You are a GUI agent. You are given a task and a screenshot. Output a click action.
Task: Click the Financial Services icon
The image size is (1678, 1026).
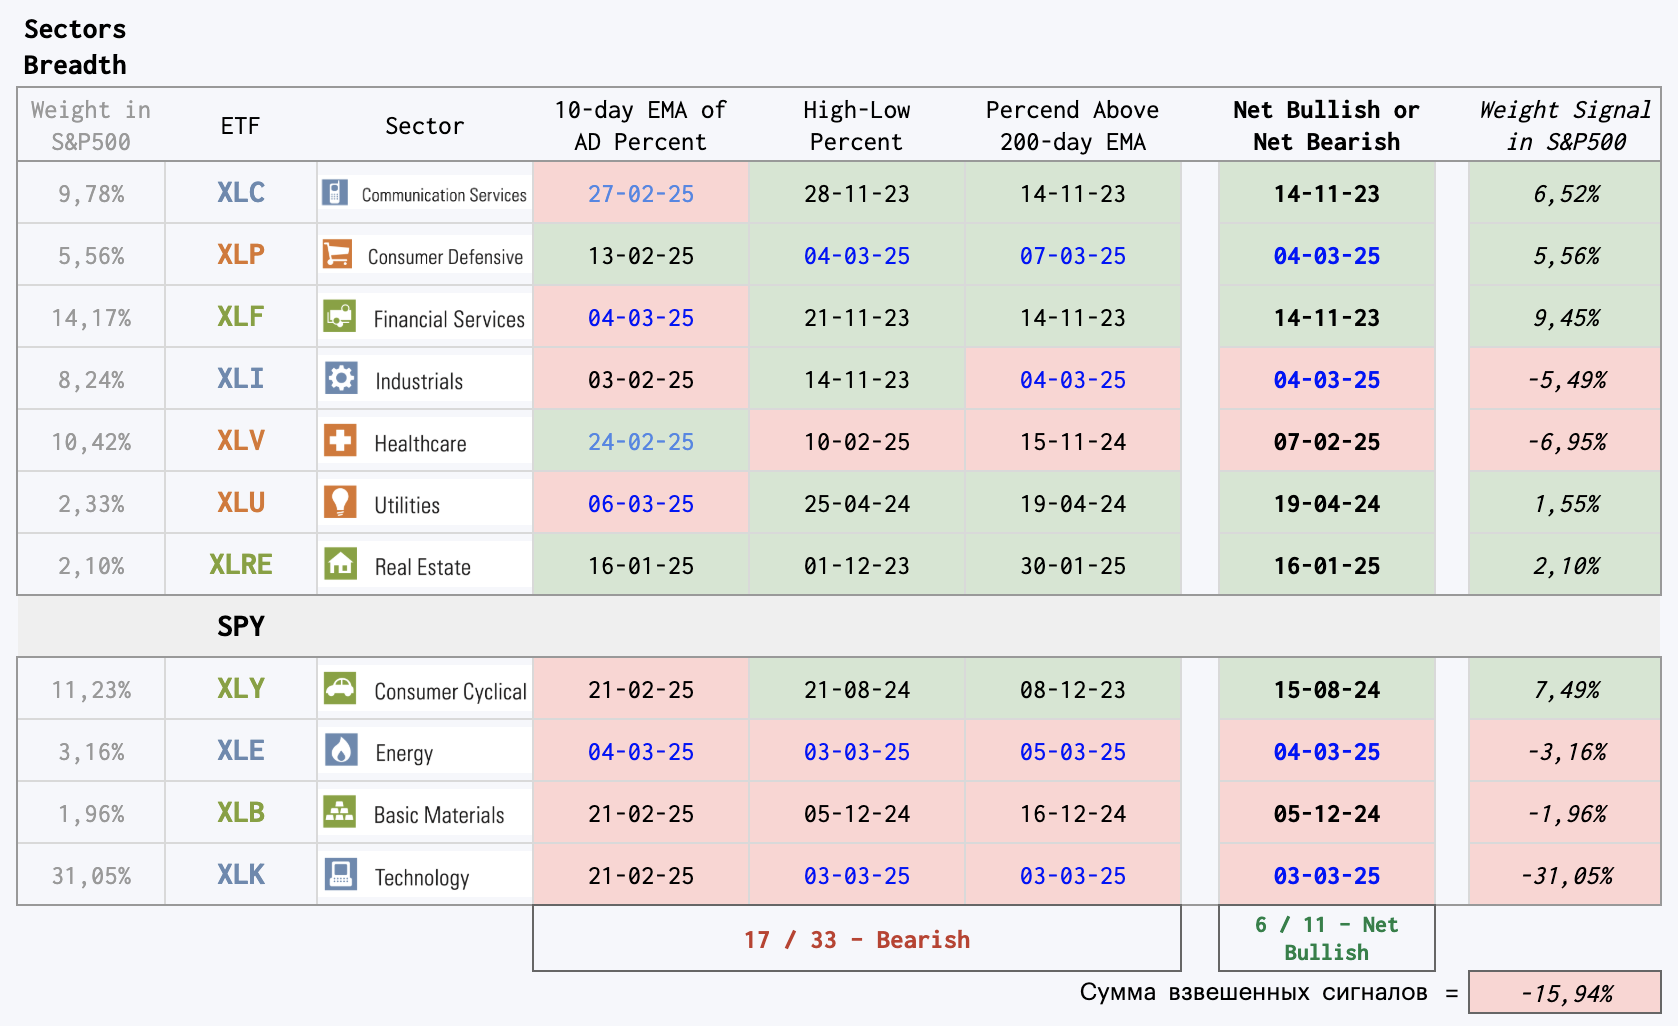click(x=339, y=316)
